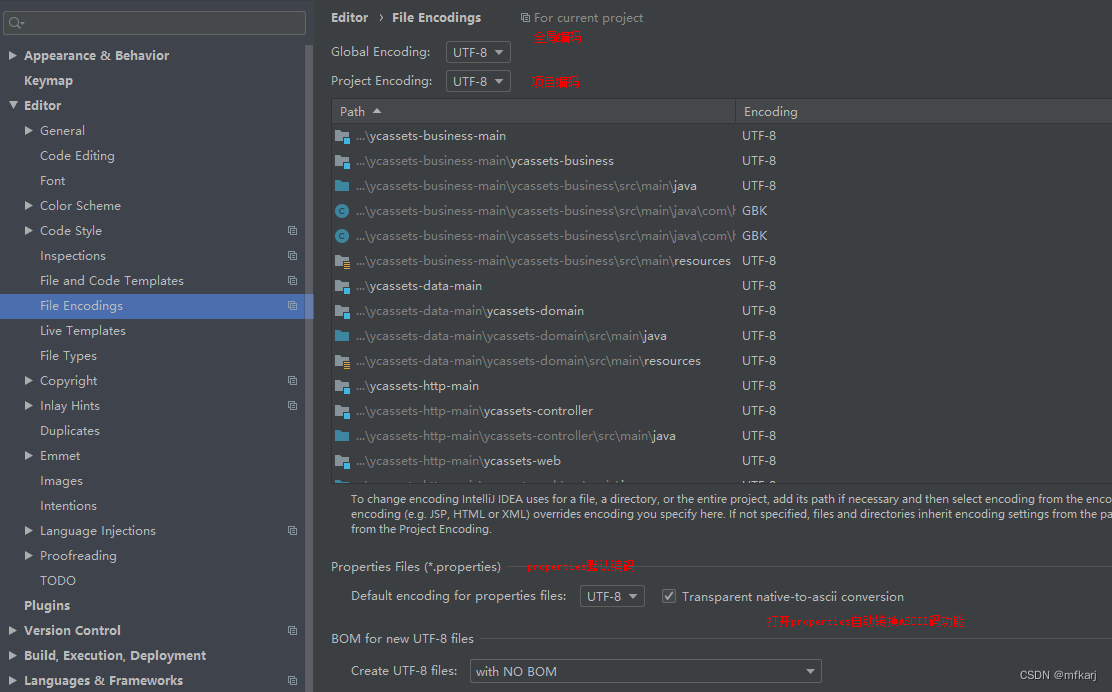Click resources folder icon of ycassets-domain row
The width and height of the screenshot is (1112, 692).
pos(342,361)
